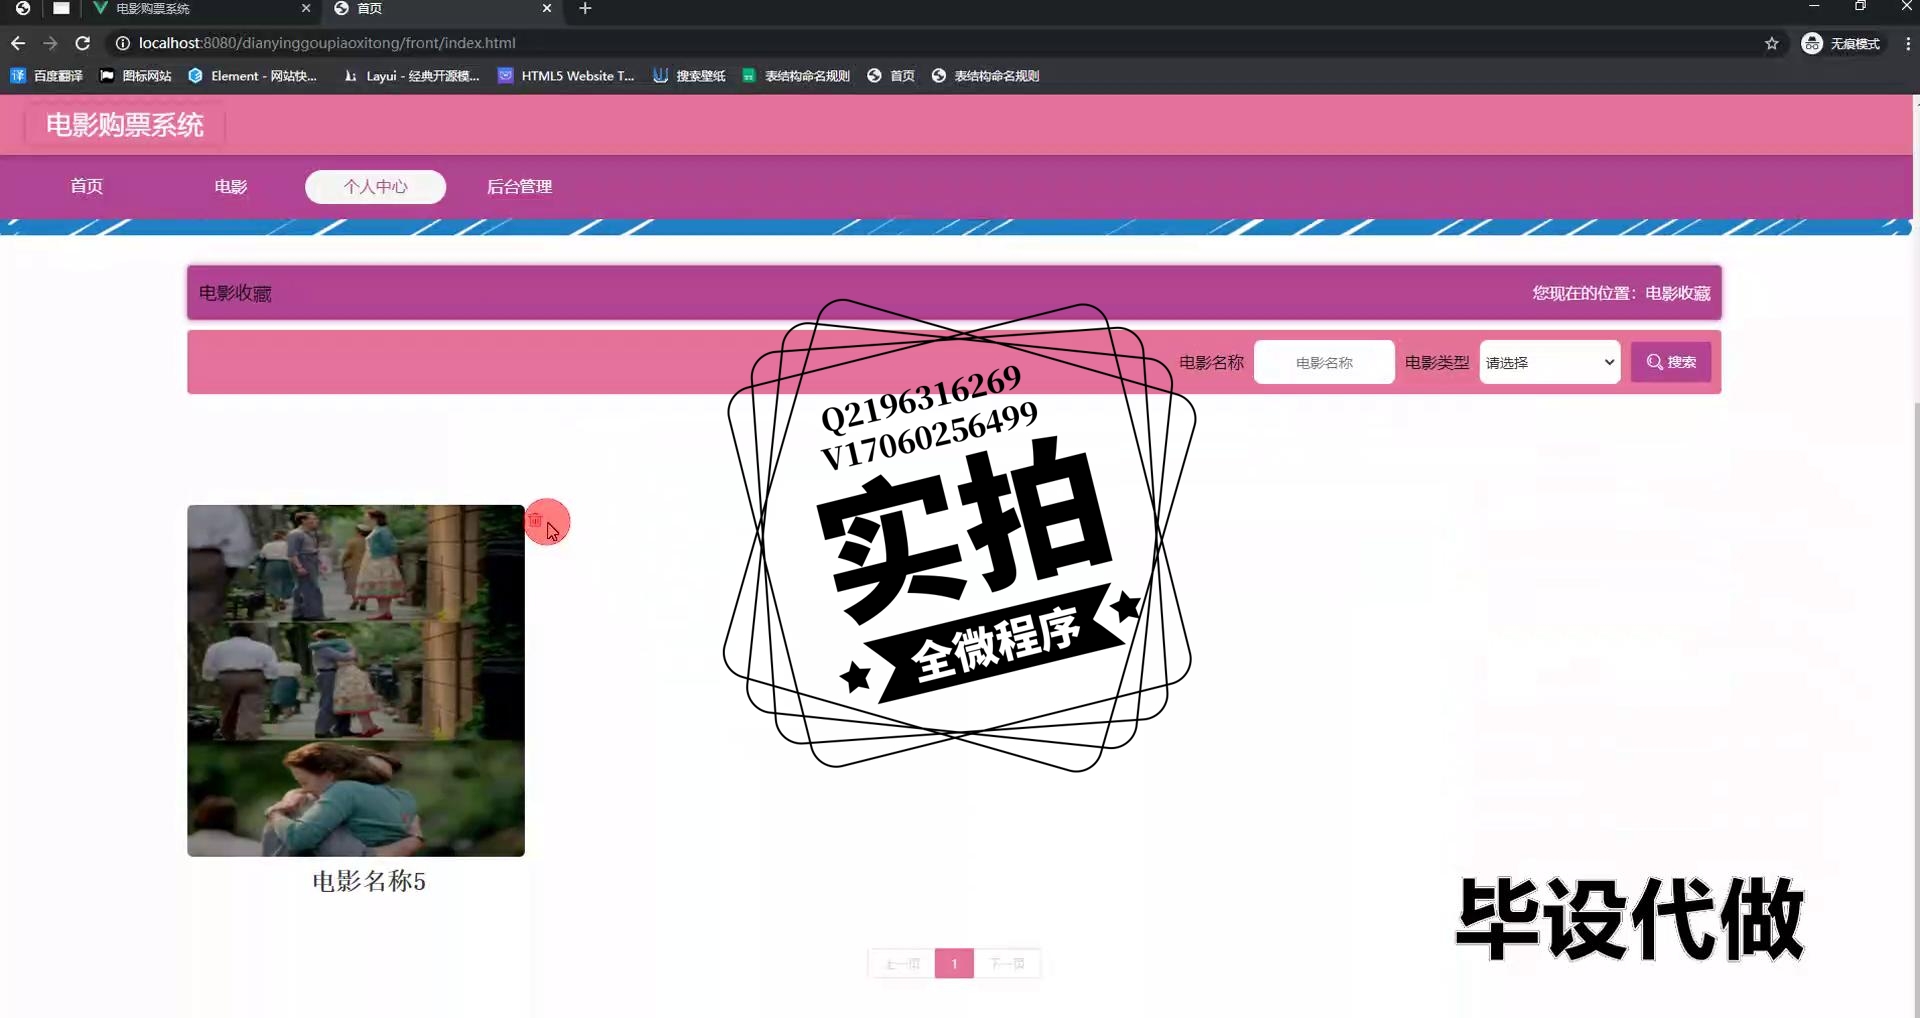Open first 表结构命名规则 bookmark with green icon
Screen dimensions: 1920x1018
pyautogui.click(x=796, y=76)
